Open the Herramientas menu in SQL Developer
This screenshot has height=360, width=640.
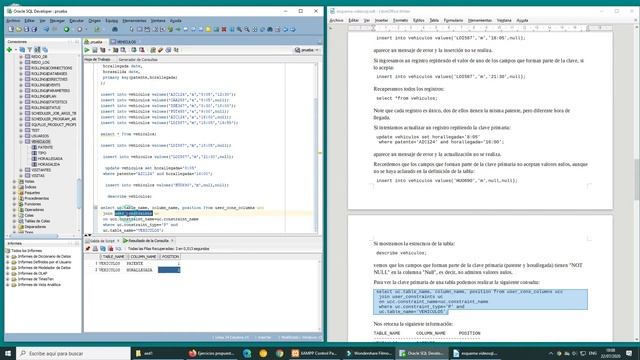tap(134, 20)
